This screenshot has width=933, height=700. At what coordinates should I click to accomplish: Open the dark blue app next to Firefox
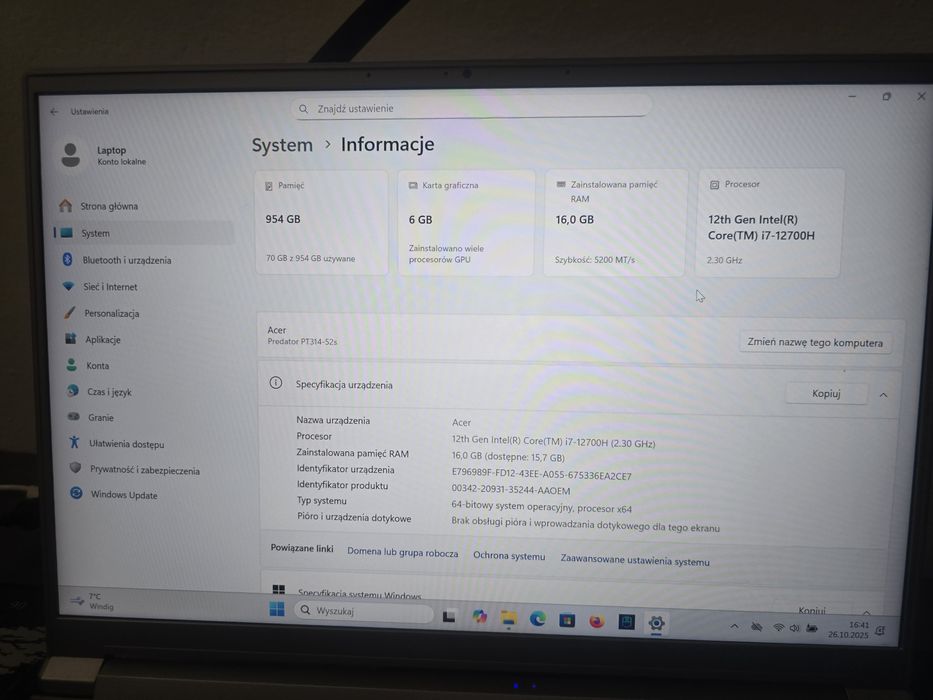(x=627, y=622)
